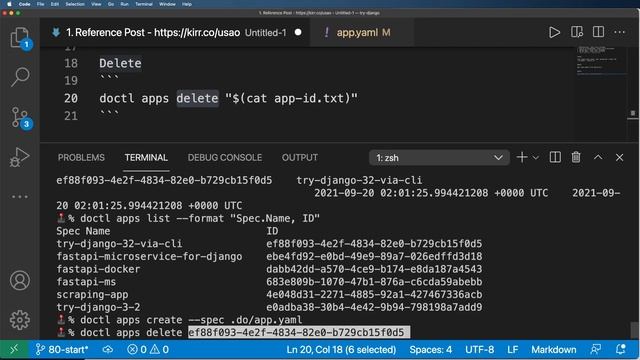Viewport: 640px width, 360px height.
Task: Click the terminal scrollbar thumb
Action: 634,330
